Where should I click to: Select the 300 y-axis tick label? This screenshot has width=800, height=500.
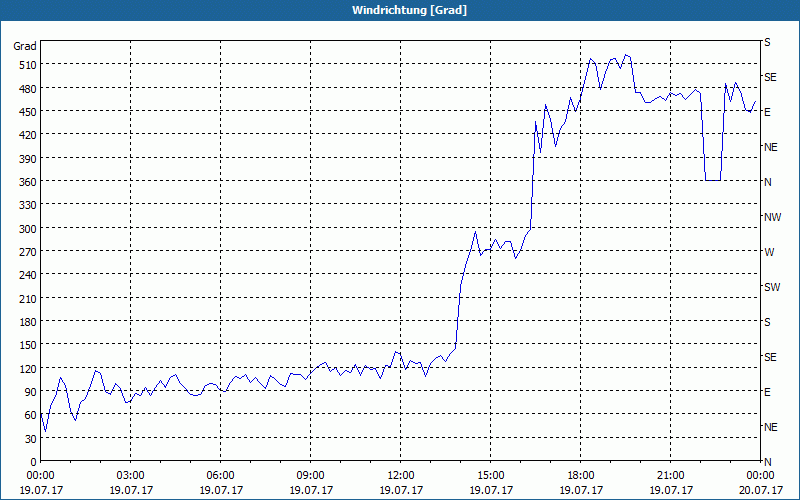click(28, 228)
